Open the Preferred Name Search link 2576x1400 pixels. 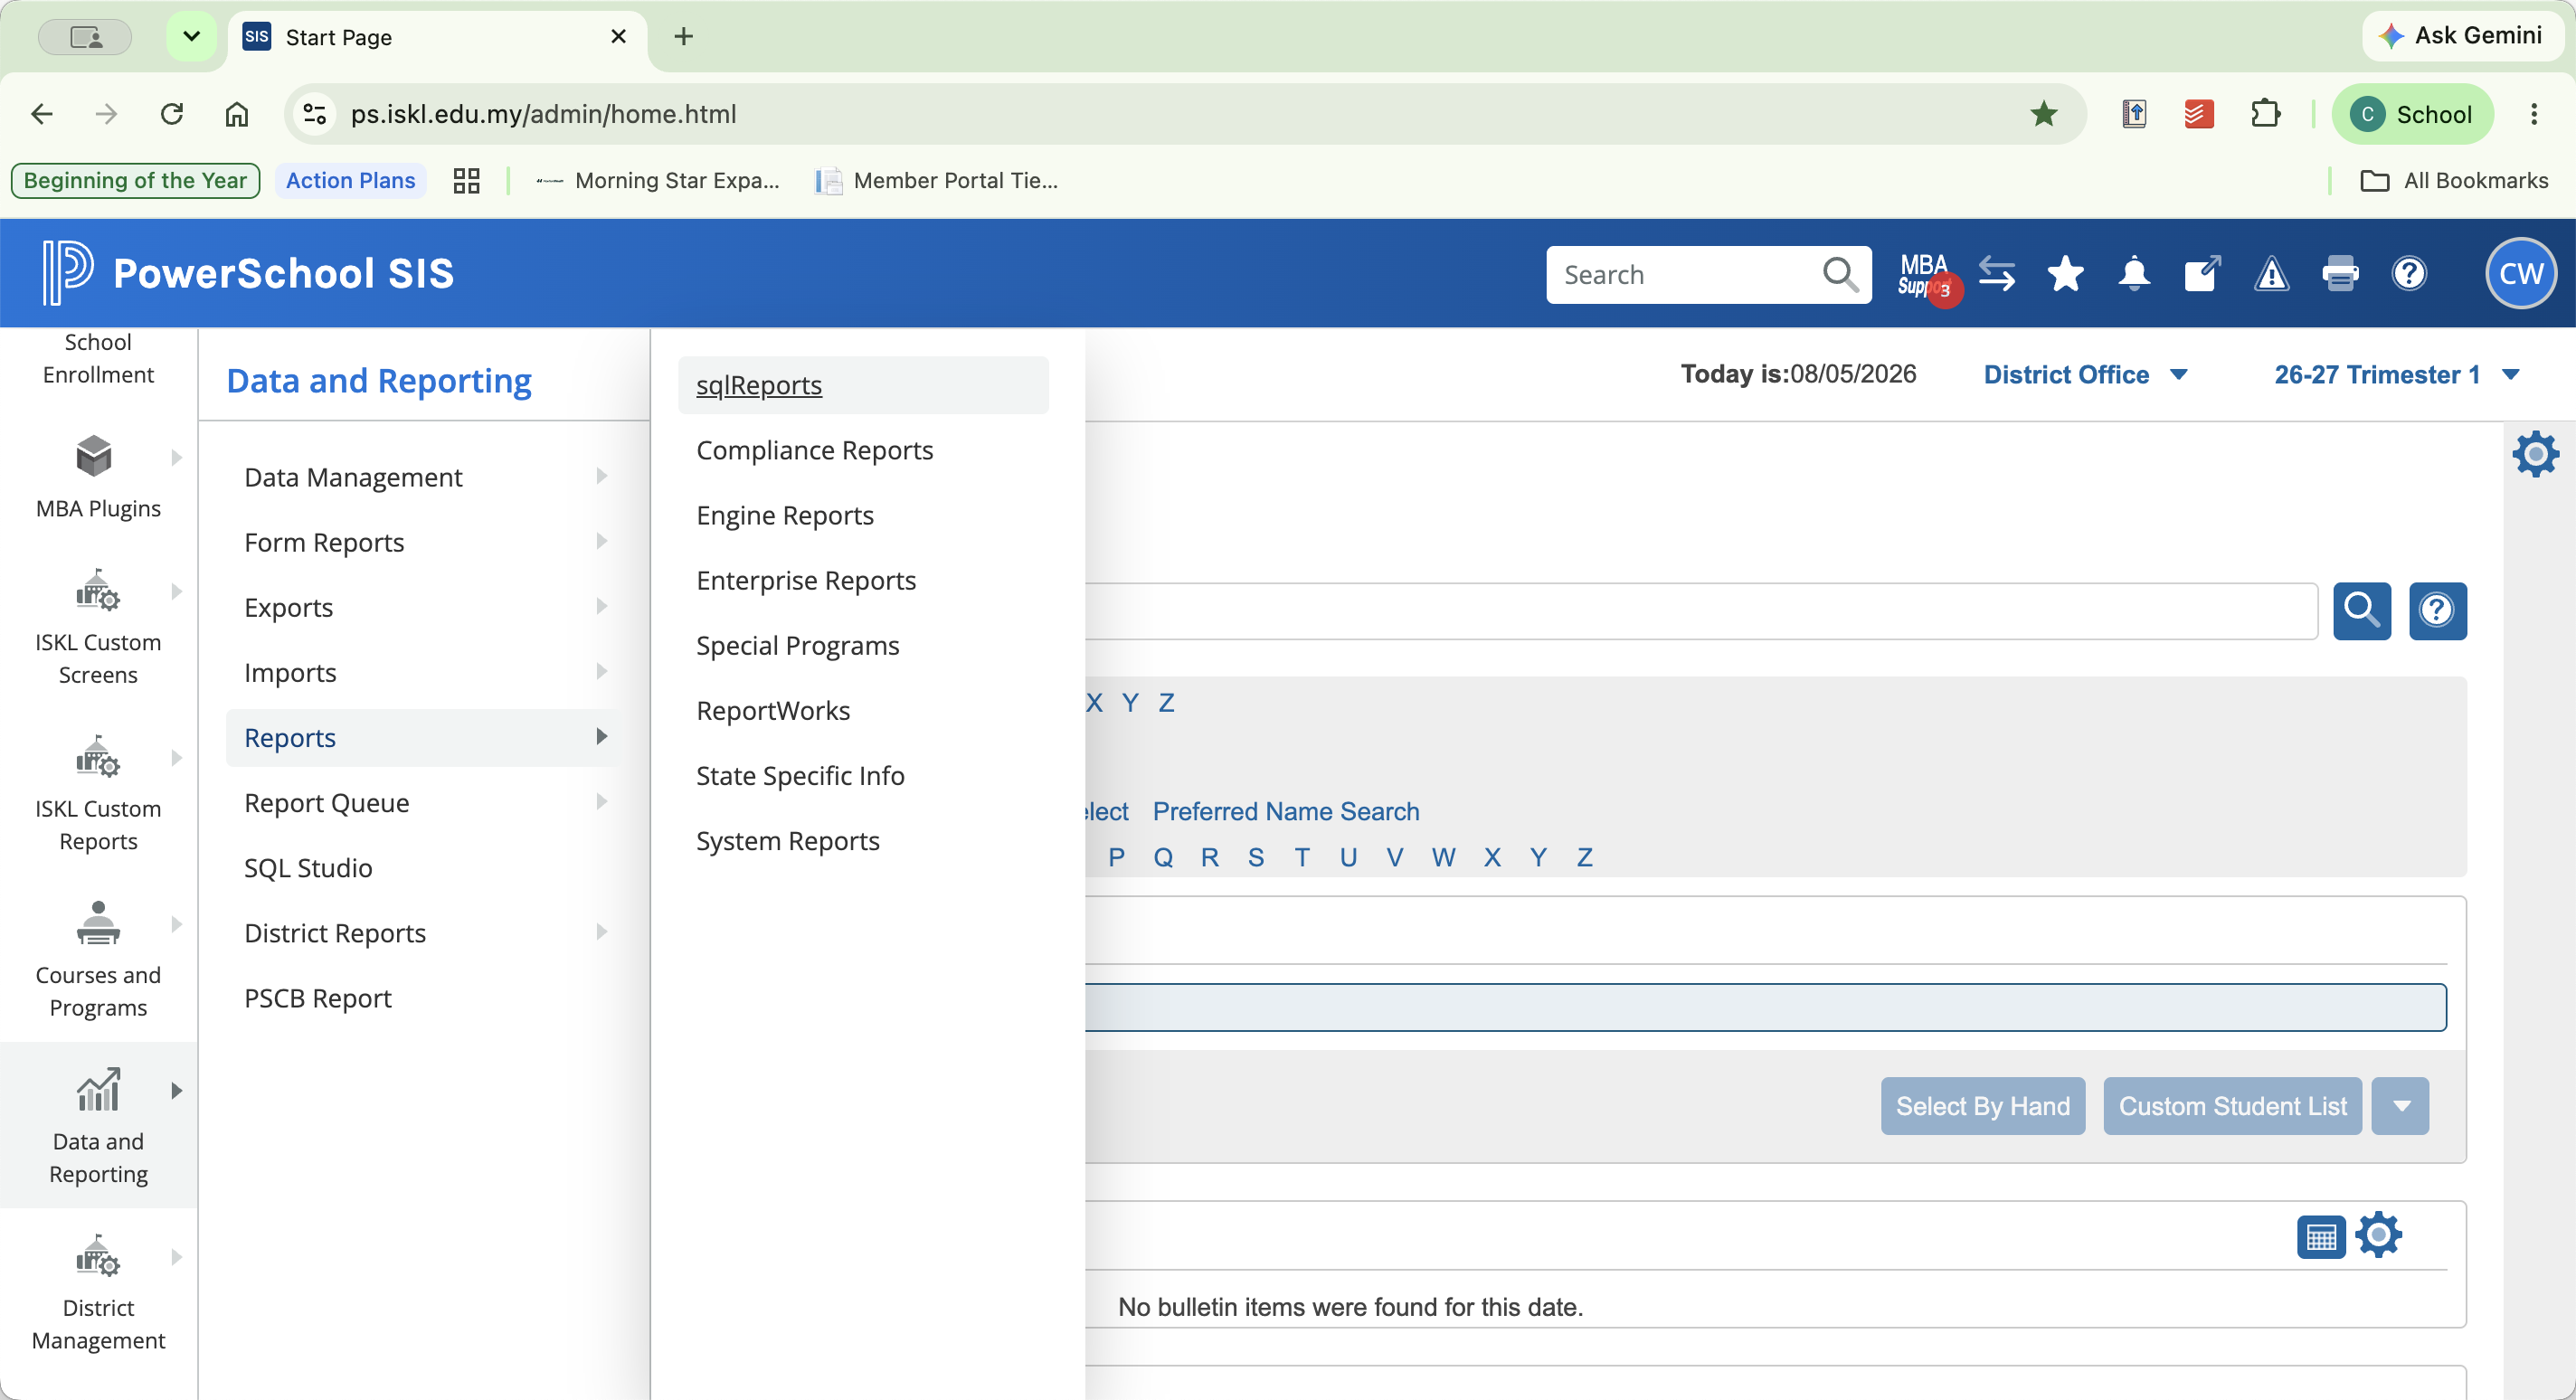click(1286, 811)
